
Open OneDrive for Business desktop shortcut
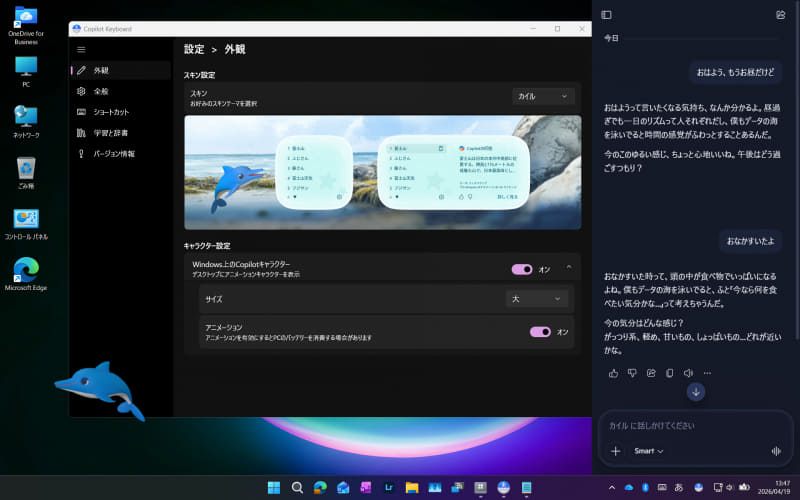(26, 26)
